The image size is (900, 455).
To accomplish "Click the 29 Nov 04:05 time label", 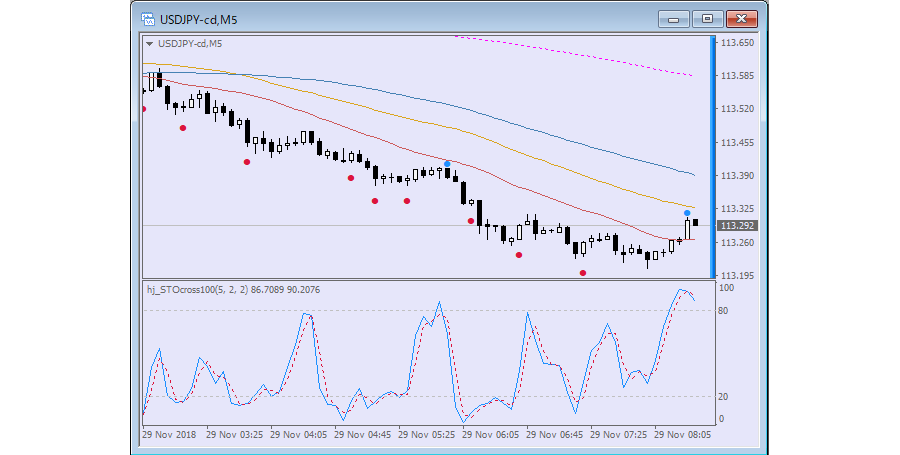I will pos(298,435).
